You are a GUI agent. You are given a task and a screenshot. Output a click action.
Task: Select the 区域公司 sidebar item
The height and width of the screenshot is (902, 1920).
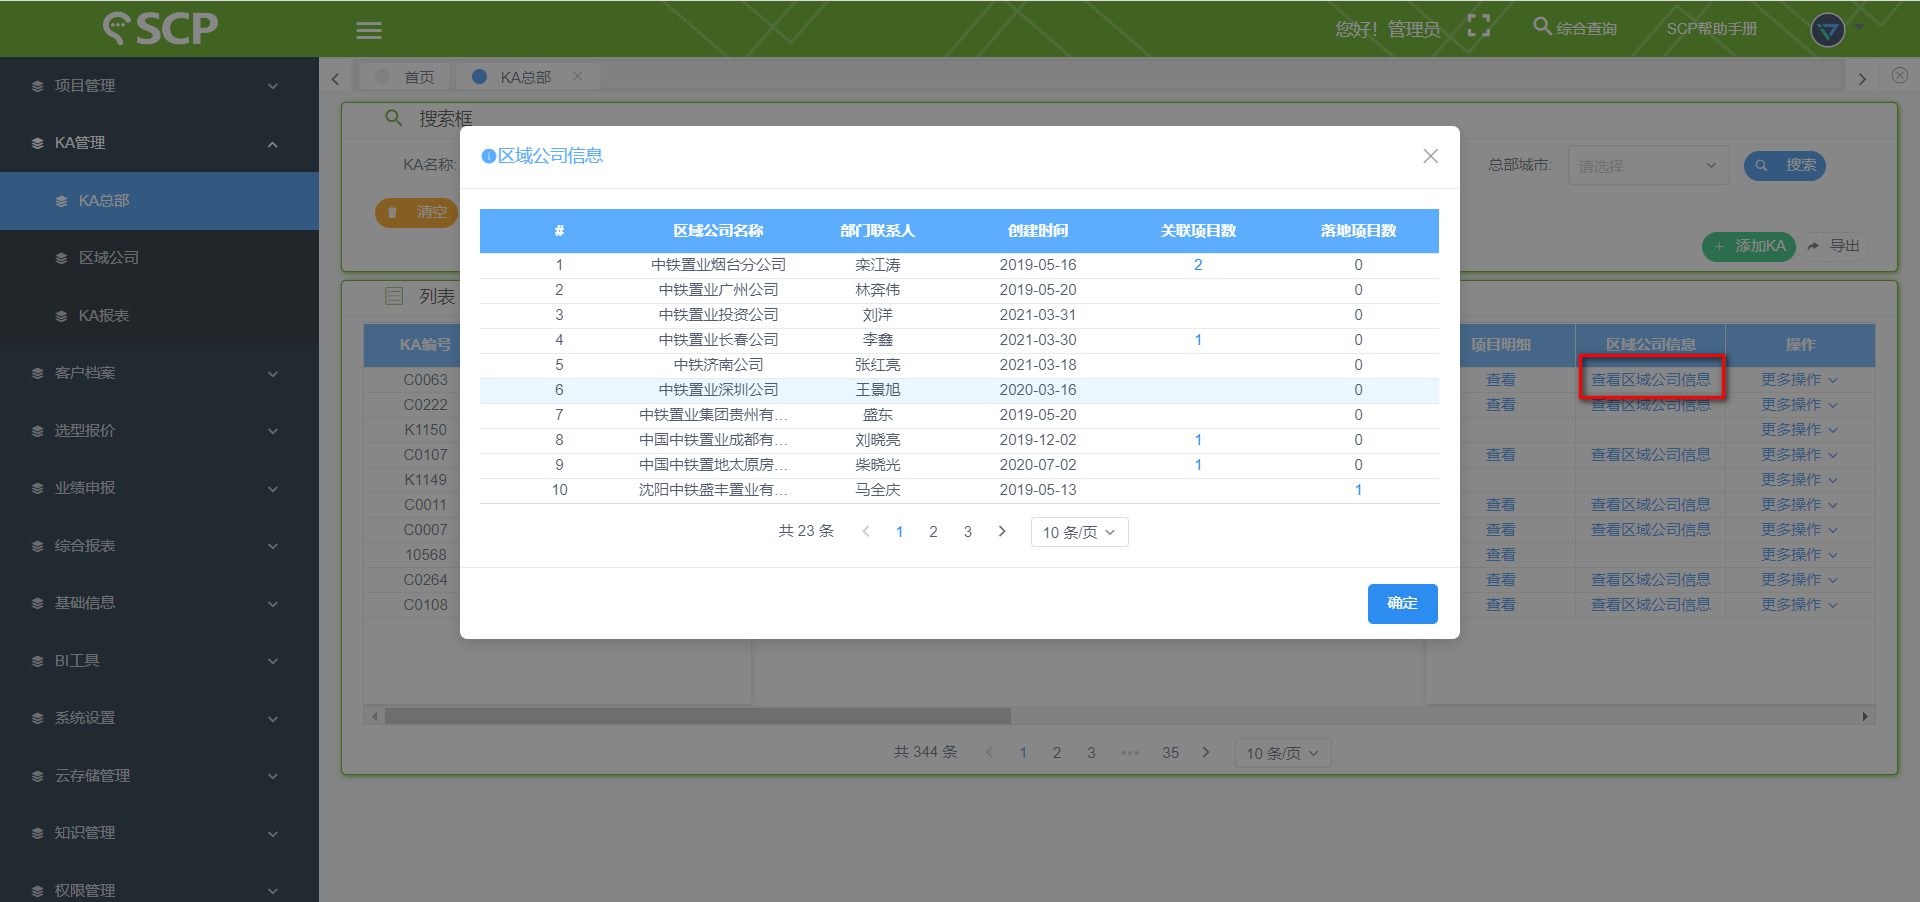[x=159, y=258]
